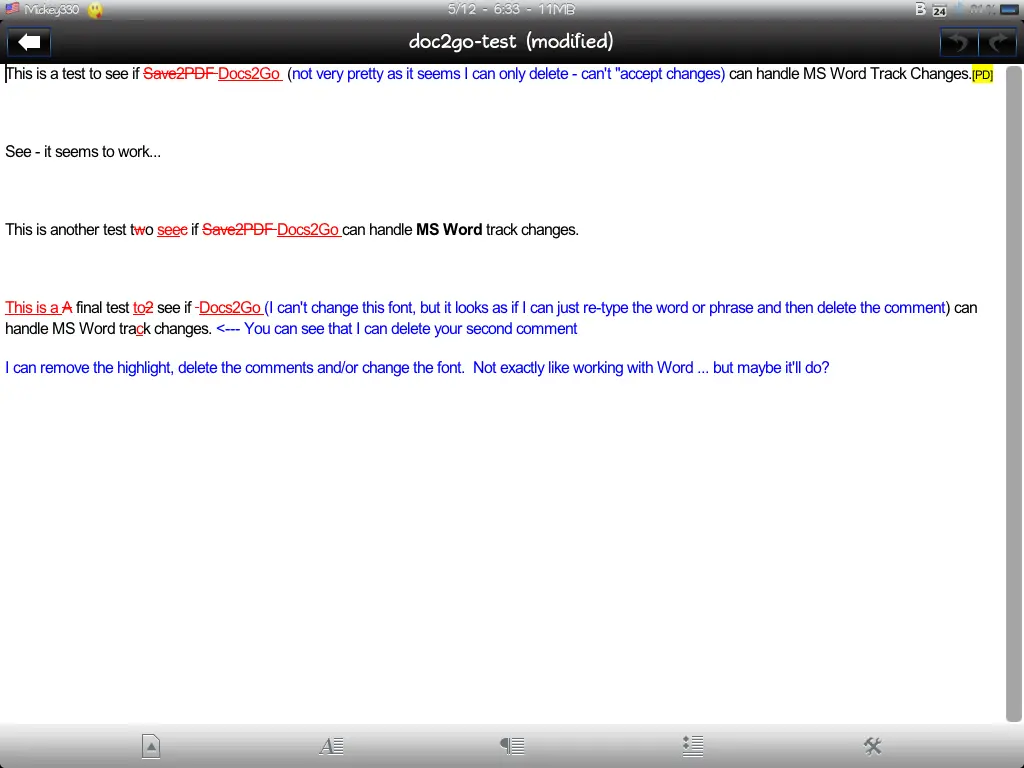Screen dimensions: 1024x768
Task: Open bullets and numbering list options
Action: pos(692,745)
